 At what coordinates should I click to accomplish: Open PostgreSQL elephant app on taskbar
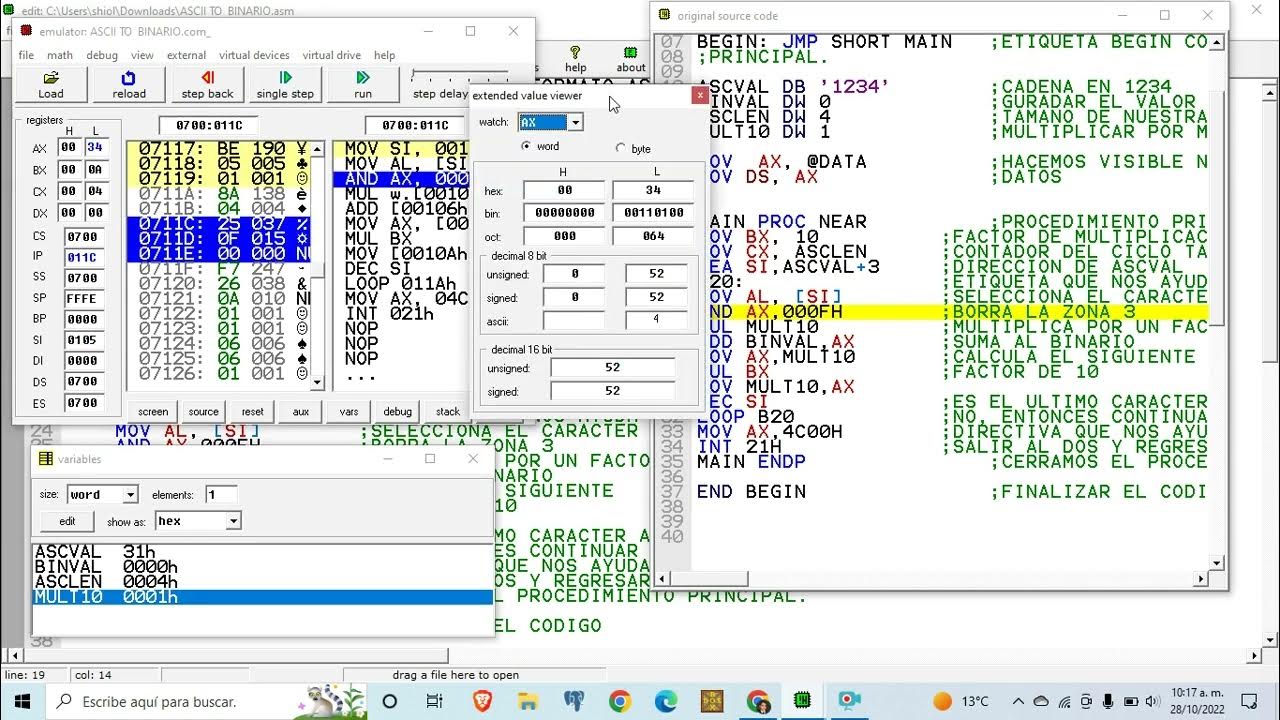574,701
